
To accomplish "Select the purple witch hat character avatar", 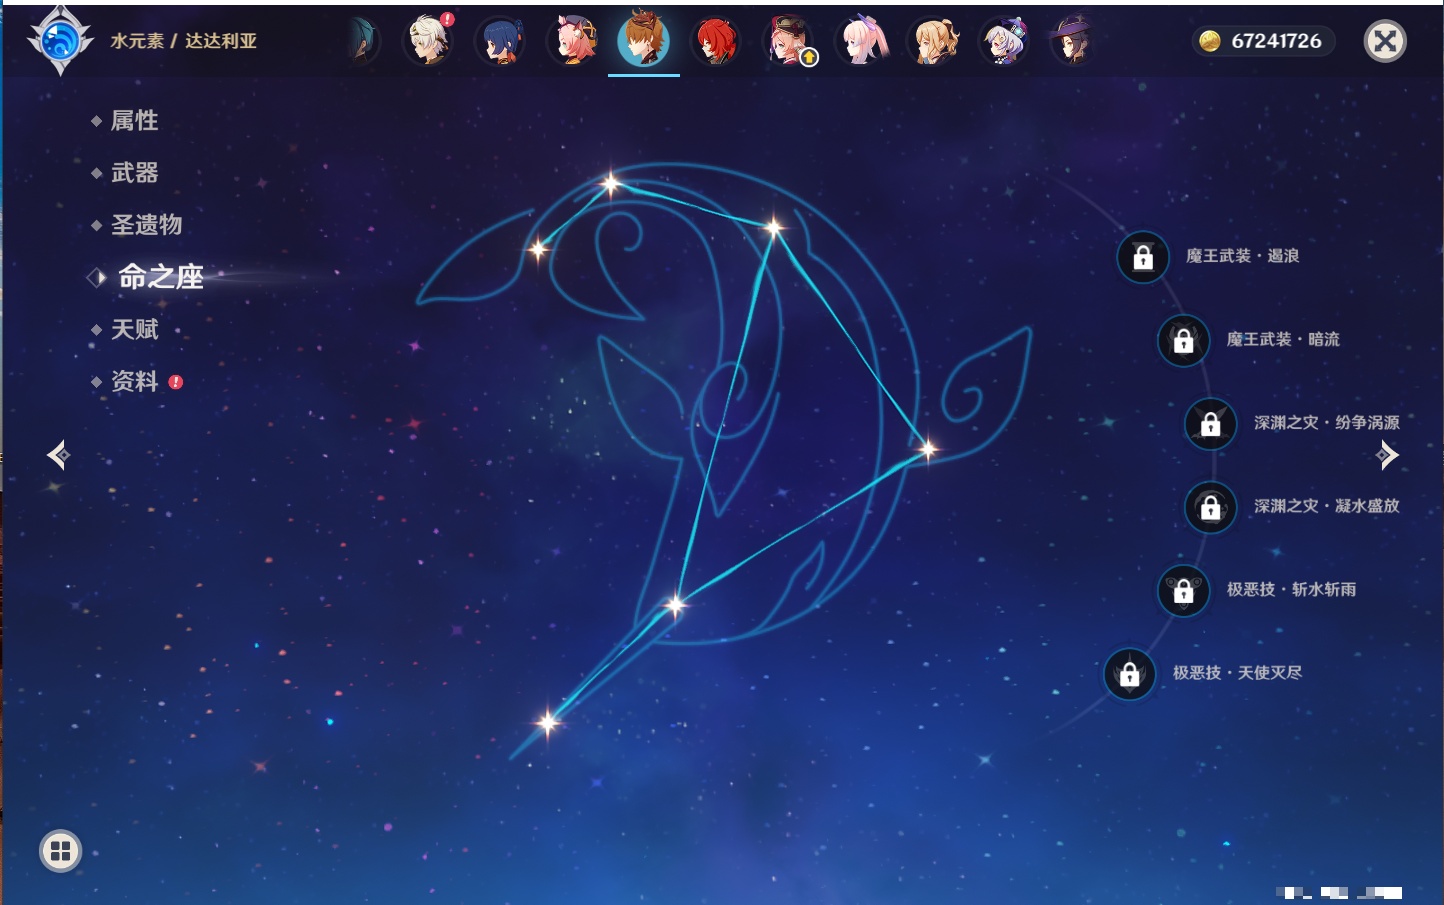I will click(x=1071, y=41).
